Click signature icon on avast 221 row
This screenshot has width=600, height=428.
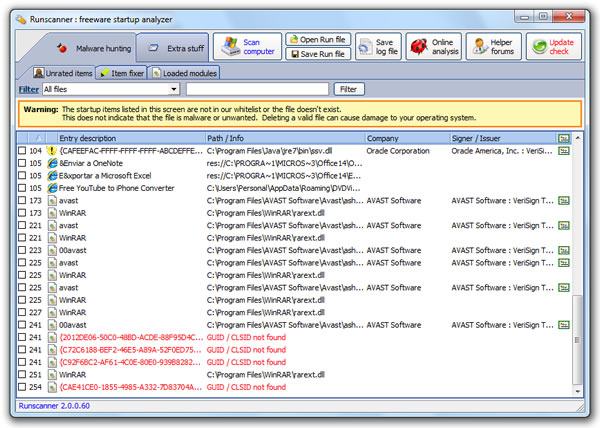(x=563, y=225)
